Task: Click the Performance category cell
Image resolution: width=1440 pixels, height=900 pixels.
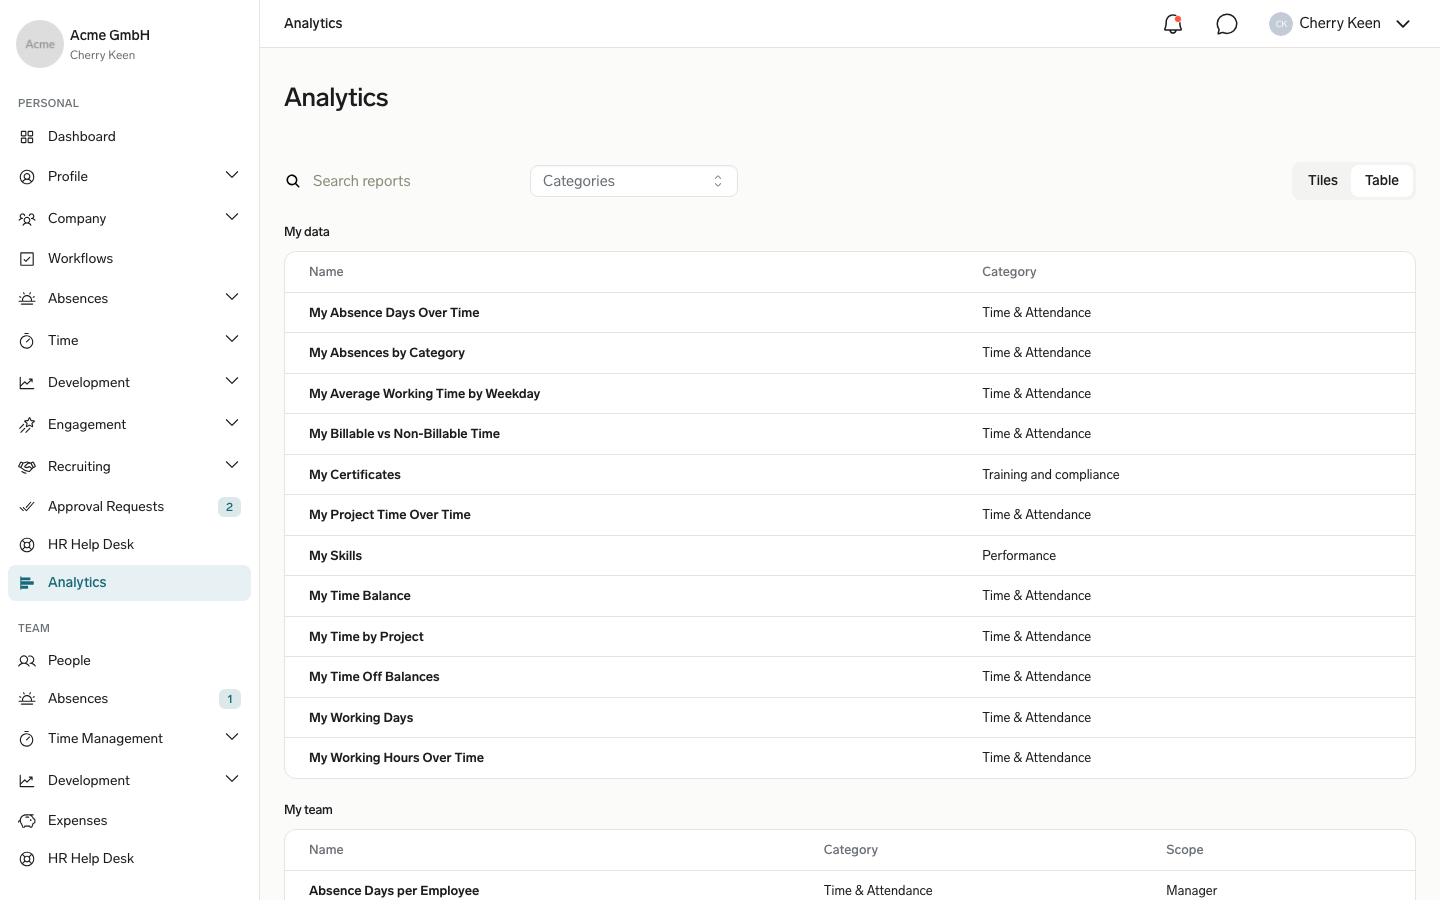Action: (x=1019, y=556)
